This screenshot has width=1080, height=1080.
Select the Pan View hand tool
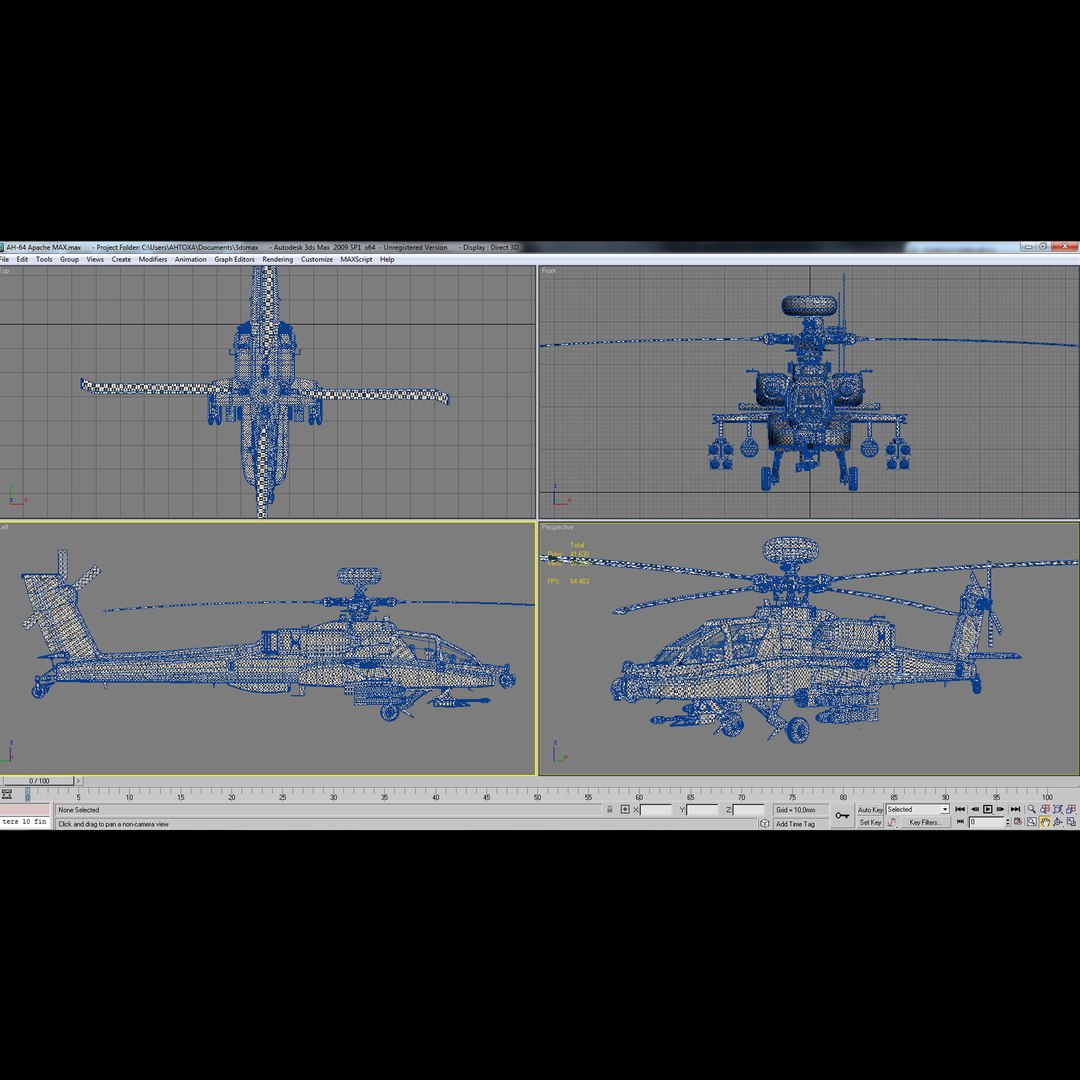(1045, 822)
